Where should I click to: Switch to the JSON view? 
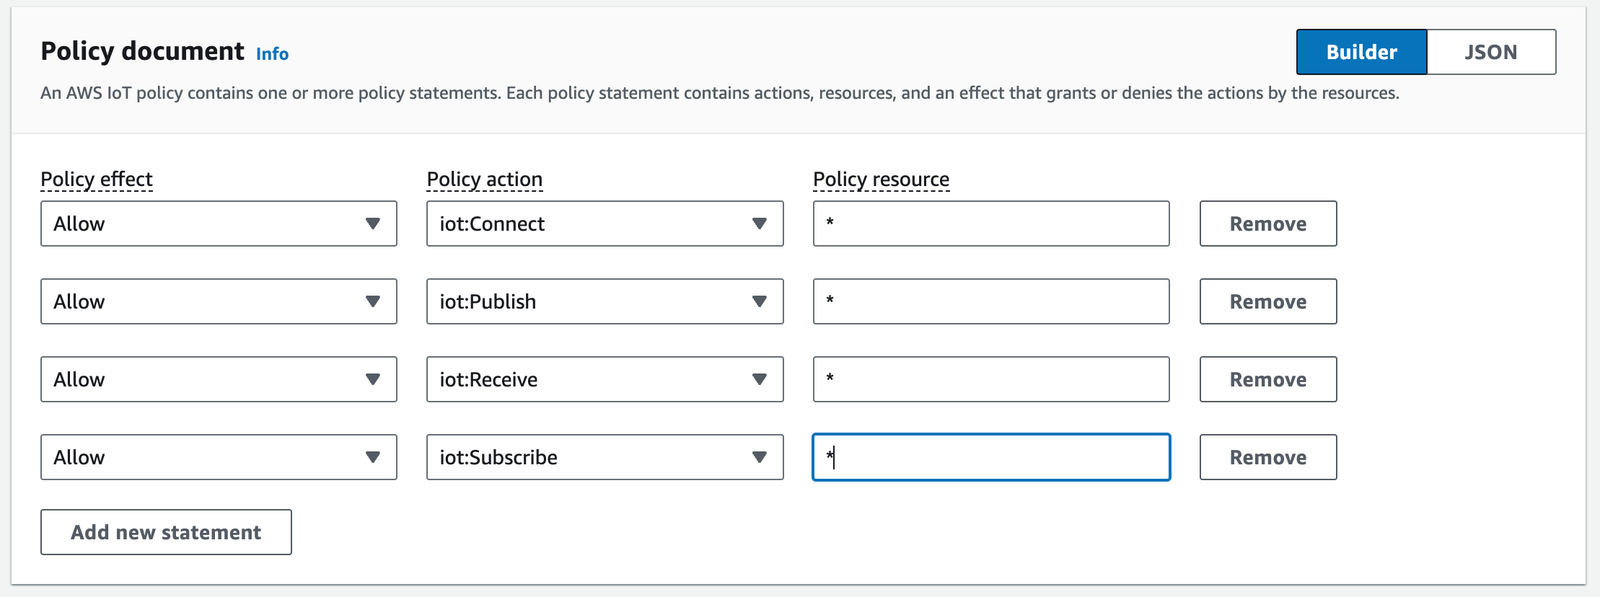(1491, 52)
